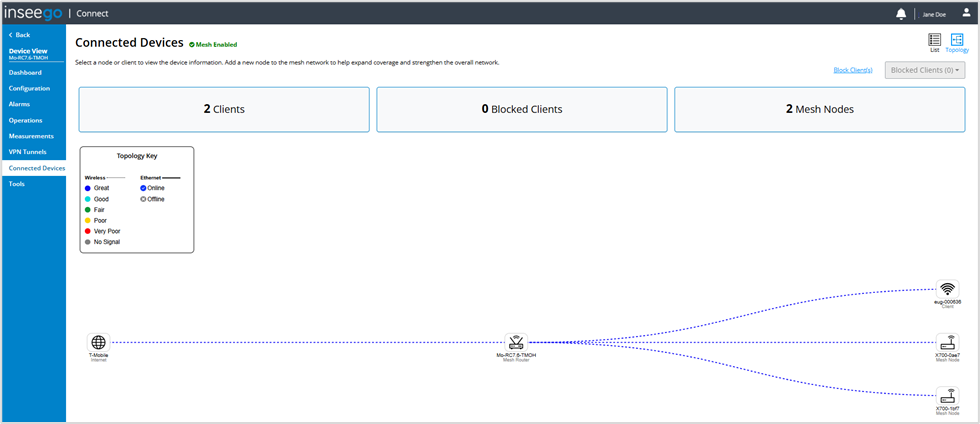Click the eug-000636 client Wi-Fi icon
Image resolution: width=980 pixels, height=424 pixels.
[x=947, y=289]
